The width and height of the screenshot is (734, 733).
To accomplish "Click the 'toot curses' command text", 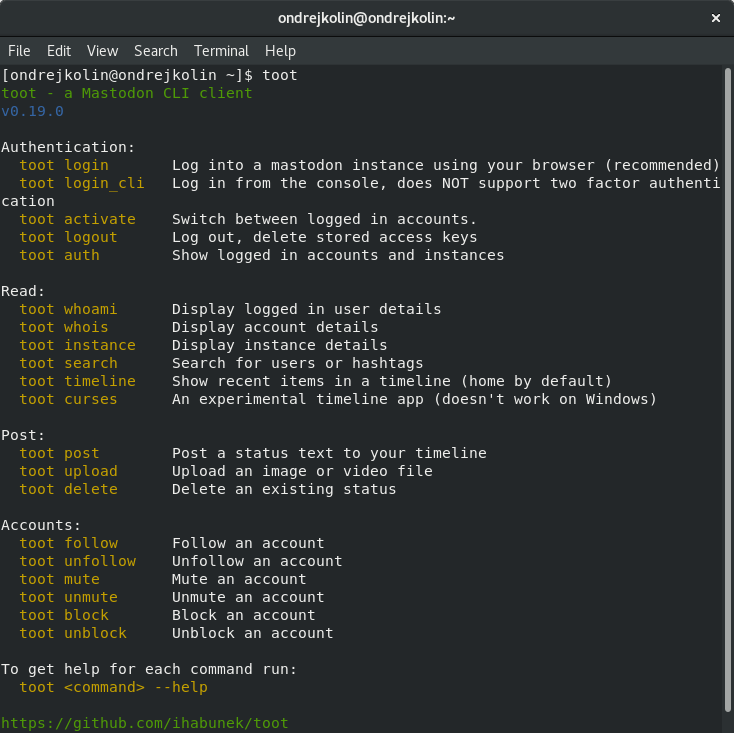I will click(x=68, y=399).
